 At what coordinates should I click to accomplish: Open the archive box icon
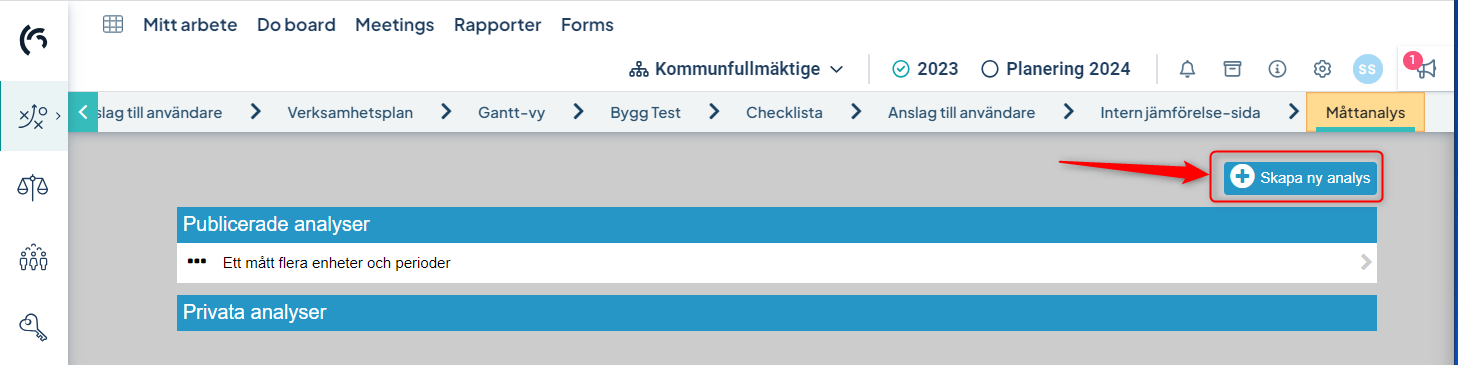pyautogui.click(x=1233, y=69)
